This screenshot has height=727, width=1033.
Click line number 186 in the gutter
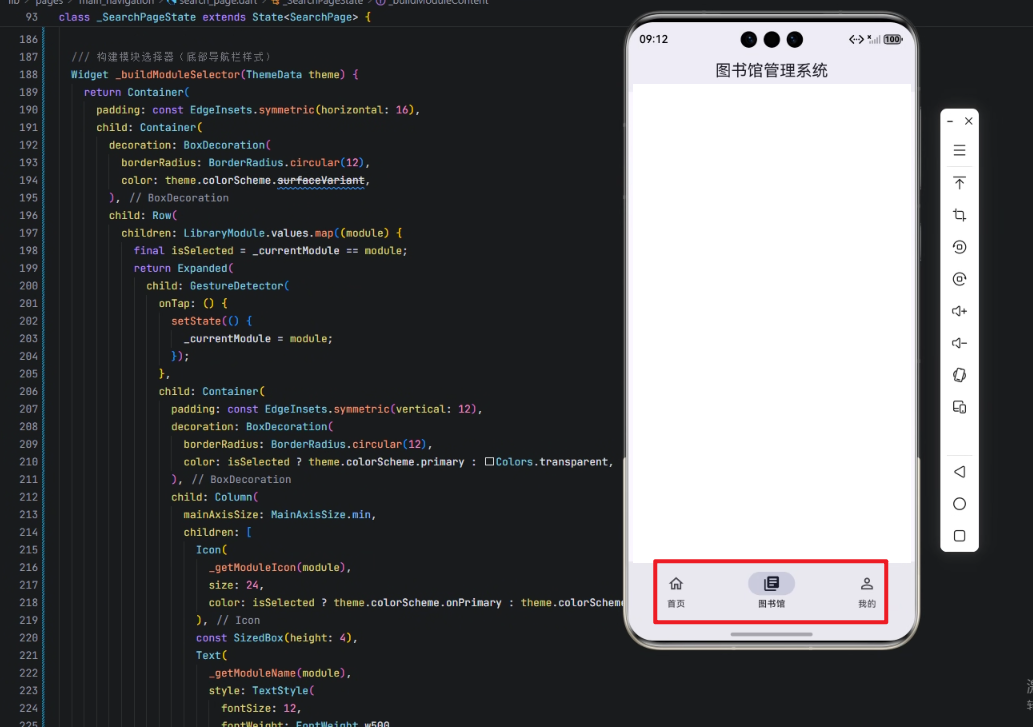28,40
